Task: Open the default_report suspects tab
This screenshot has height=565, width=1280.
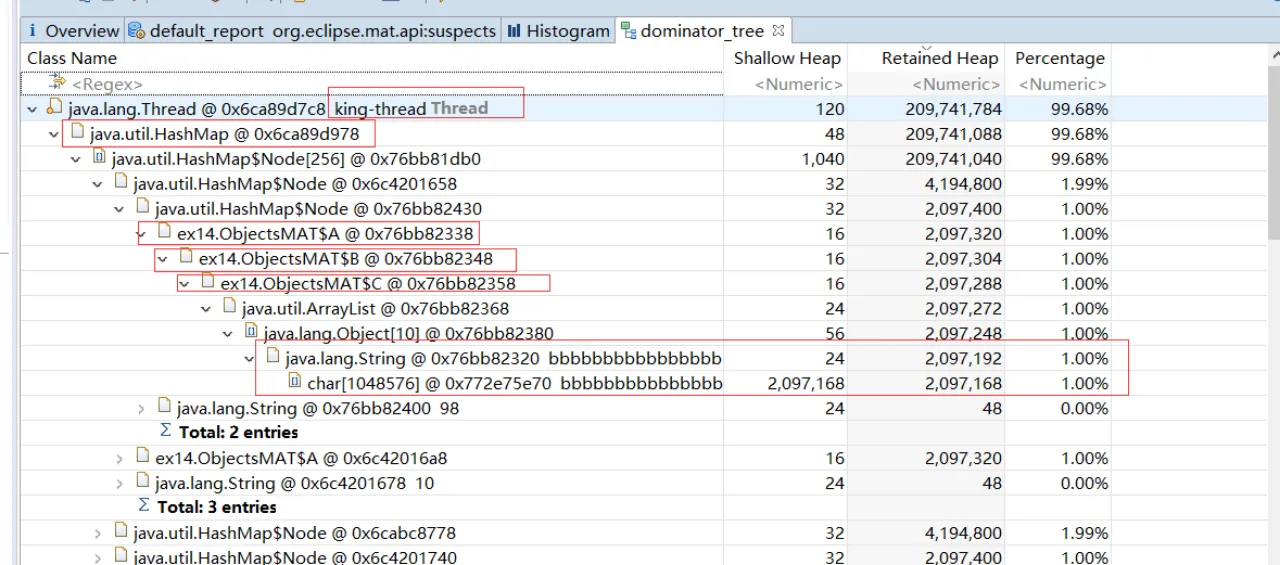Action: [x=312, y=31]
